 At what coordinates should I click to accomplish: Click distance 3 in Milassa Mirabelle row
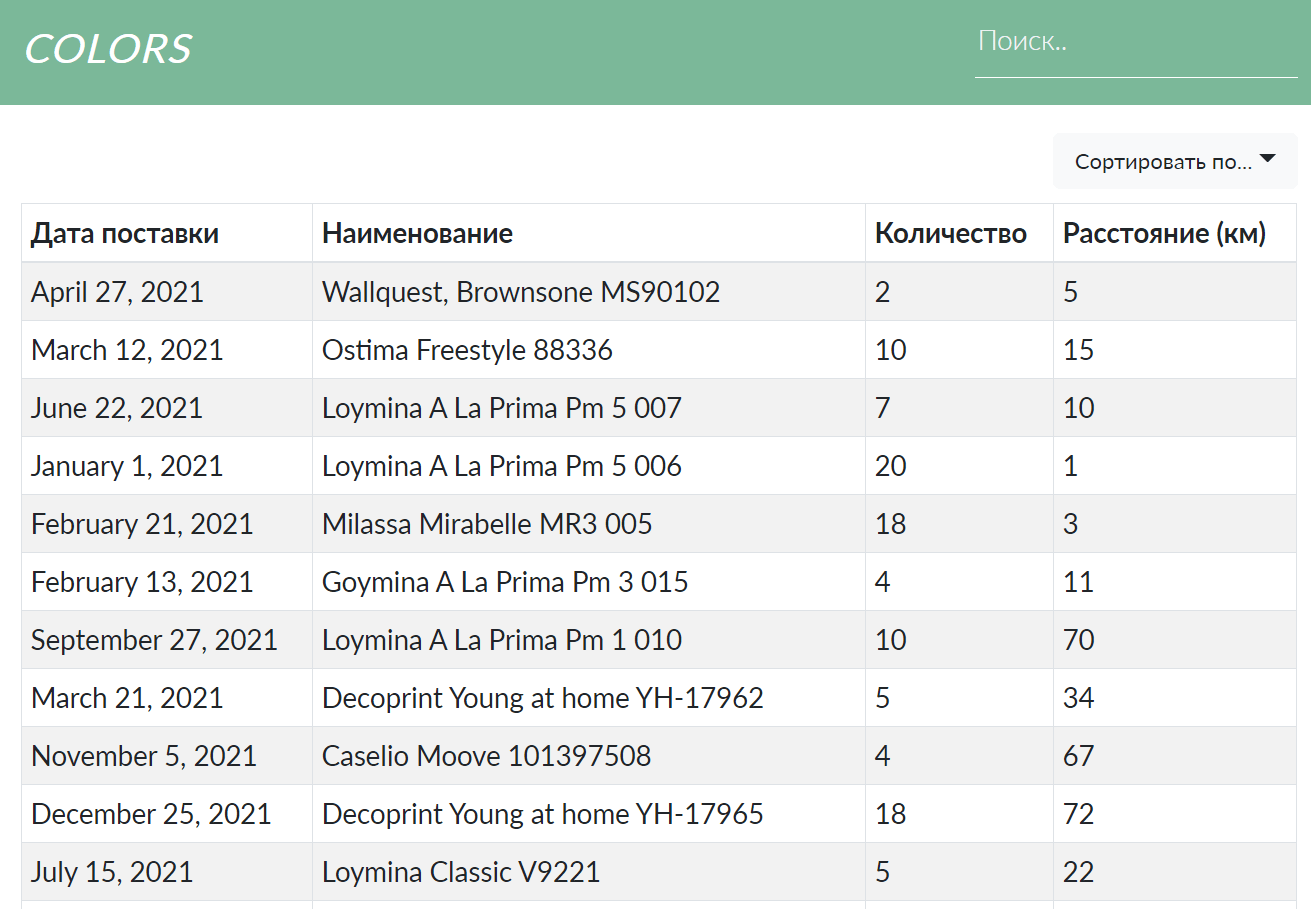[x=1175, y=524]
